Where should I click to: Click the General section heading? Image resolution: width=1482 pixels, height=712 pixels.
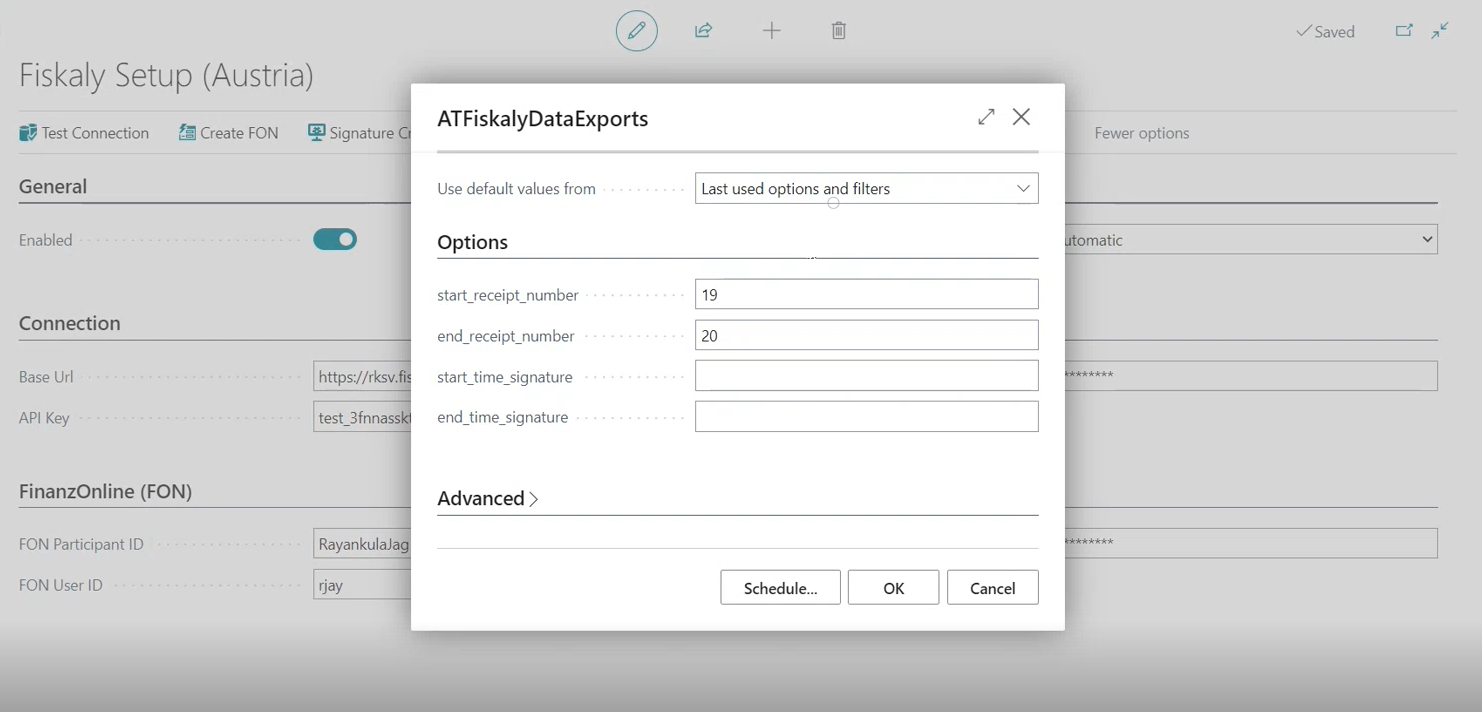click(53, 187)
